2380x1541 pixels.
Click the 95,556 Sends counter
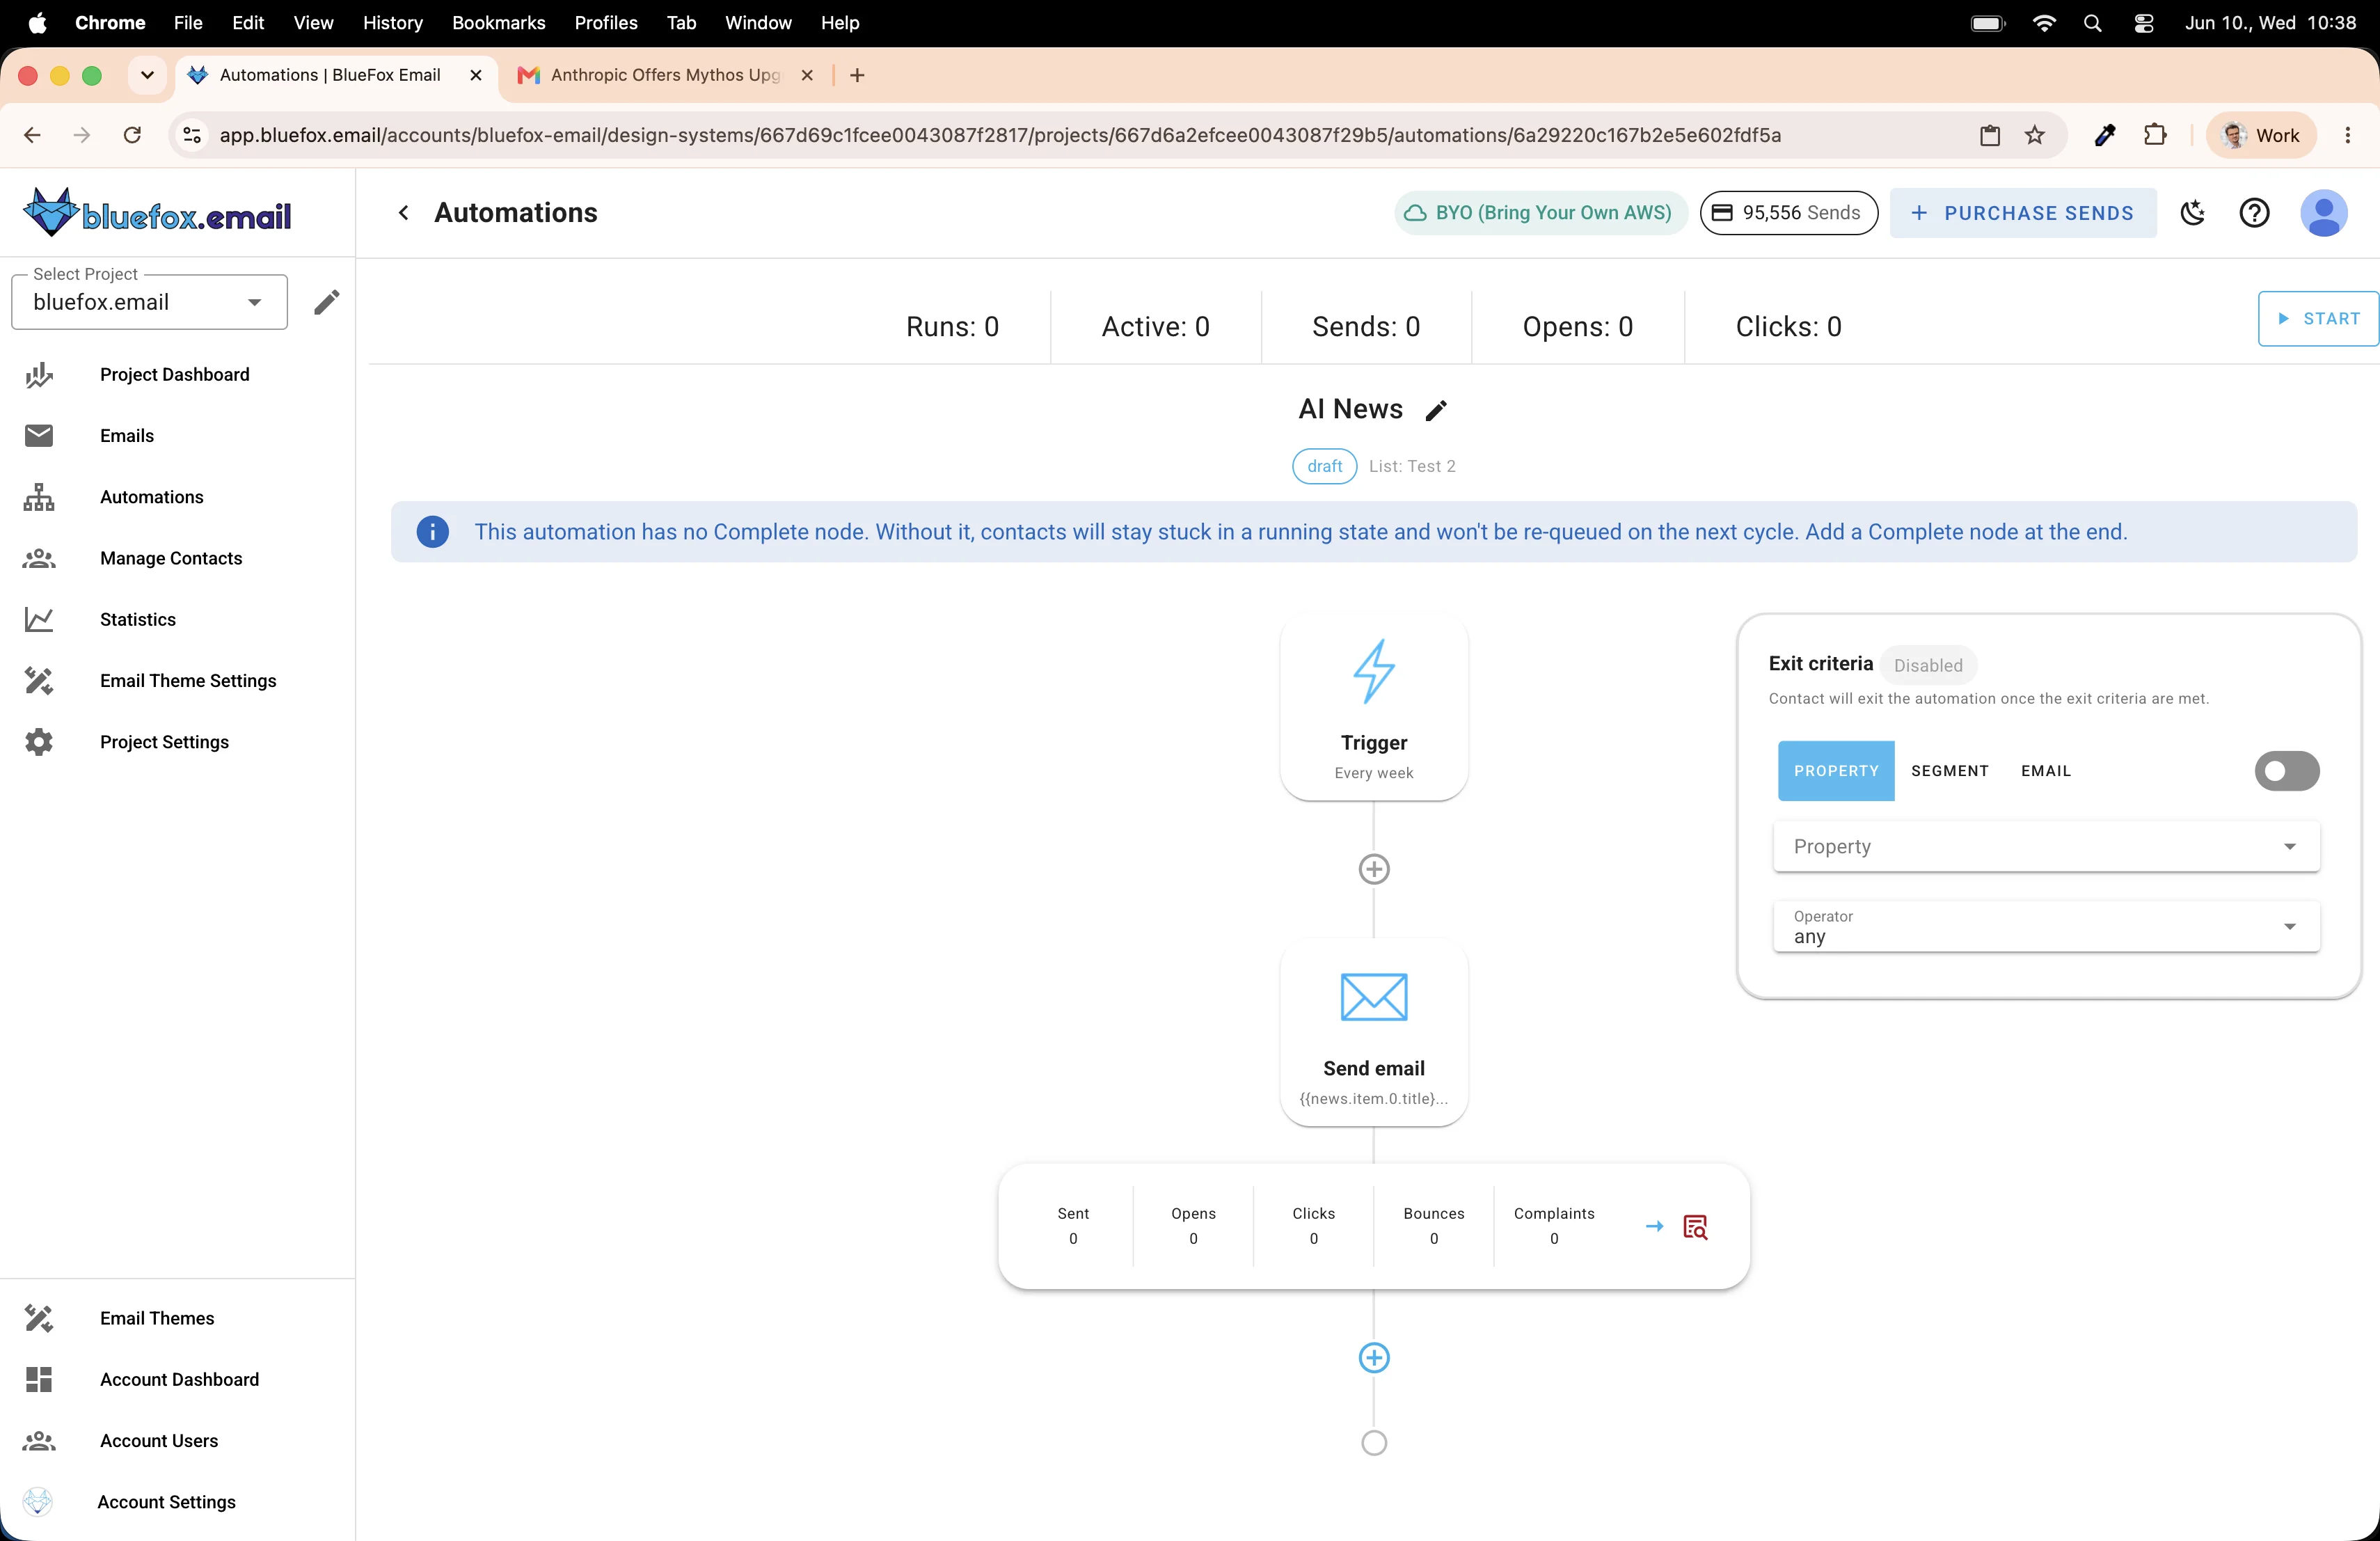tap(1788, 213)
